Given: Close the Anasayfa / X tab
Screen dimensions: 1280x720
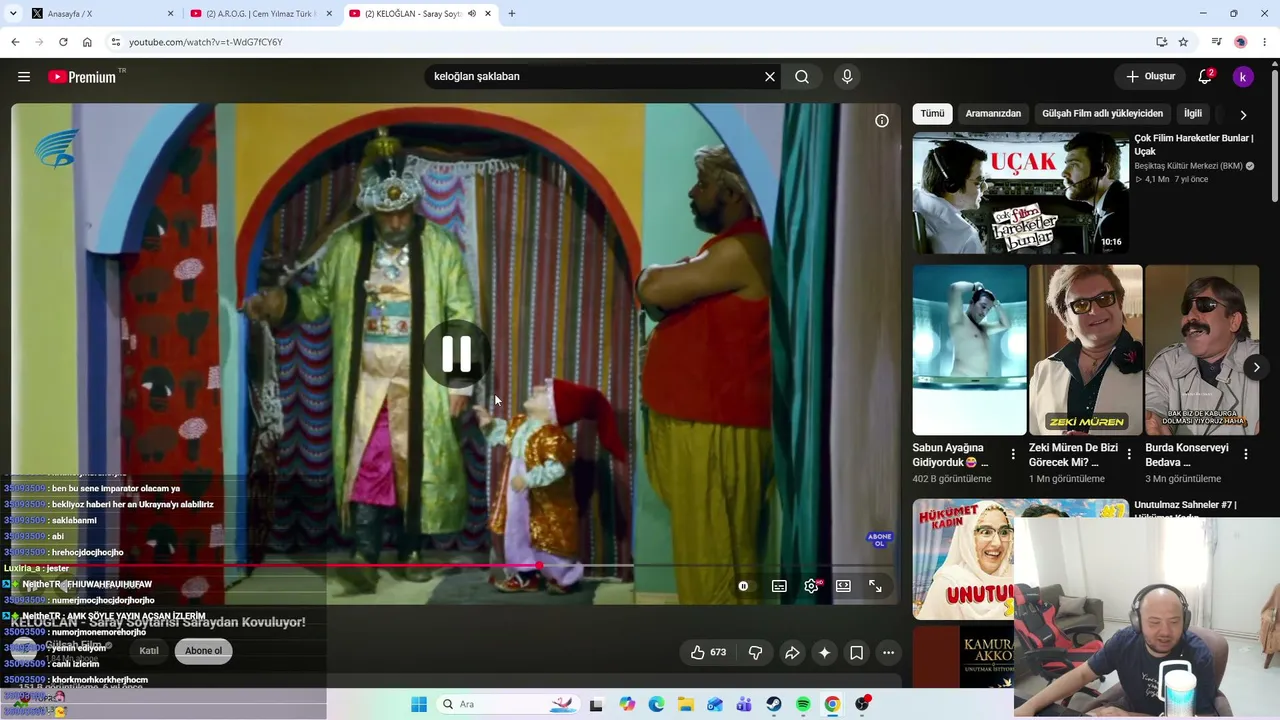Looking at the screenshot, I should [x=170, y=14].
